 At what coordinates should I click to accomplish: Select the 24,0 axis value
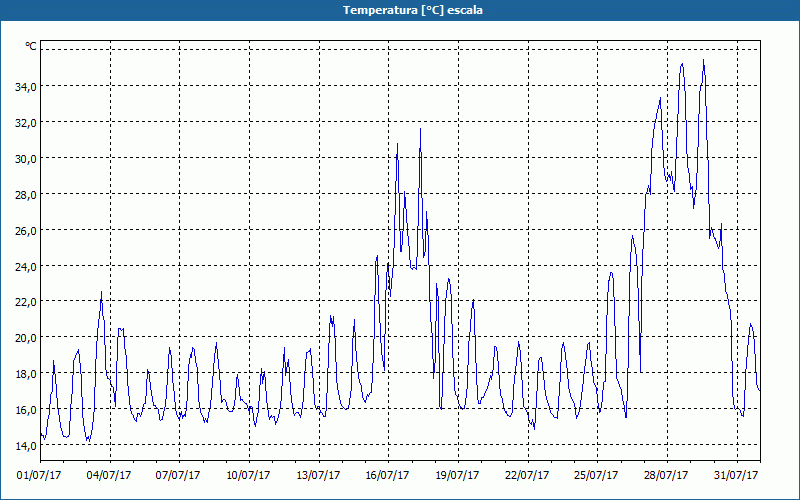pos(26,266)
